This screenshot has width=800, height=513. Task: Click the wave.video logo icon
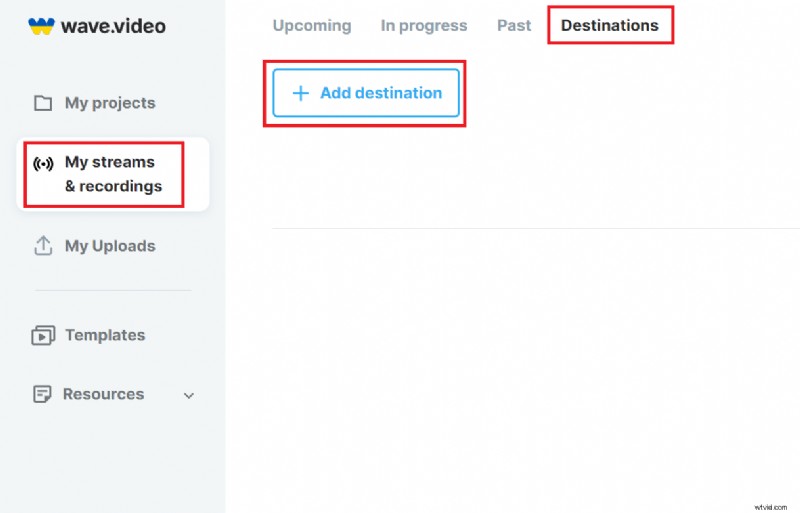coord(41,26)
